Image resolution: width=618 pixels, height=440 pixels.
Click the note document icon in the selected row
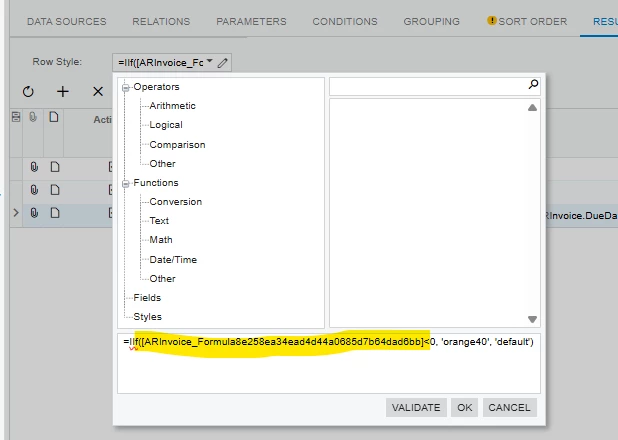pos(55,213)
